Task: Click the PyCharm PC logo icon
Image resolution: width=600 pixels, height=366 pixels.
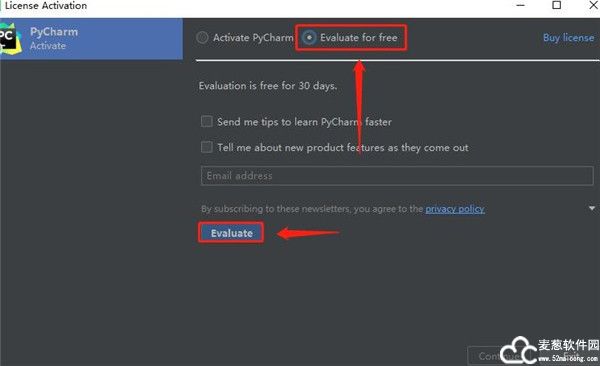Action: tap(10, 39)
